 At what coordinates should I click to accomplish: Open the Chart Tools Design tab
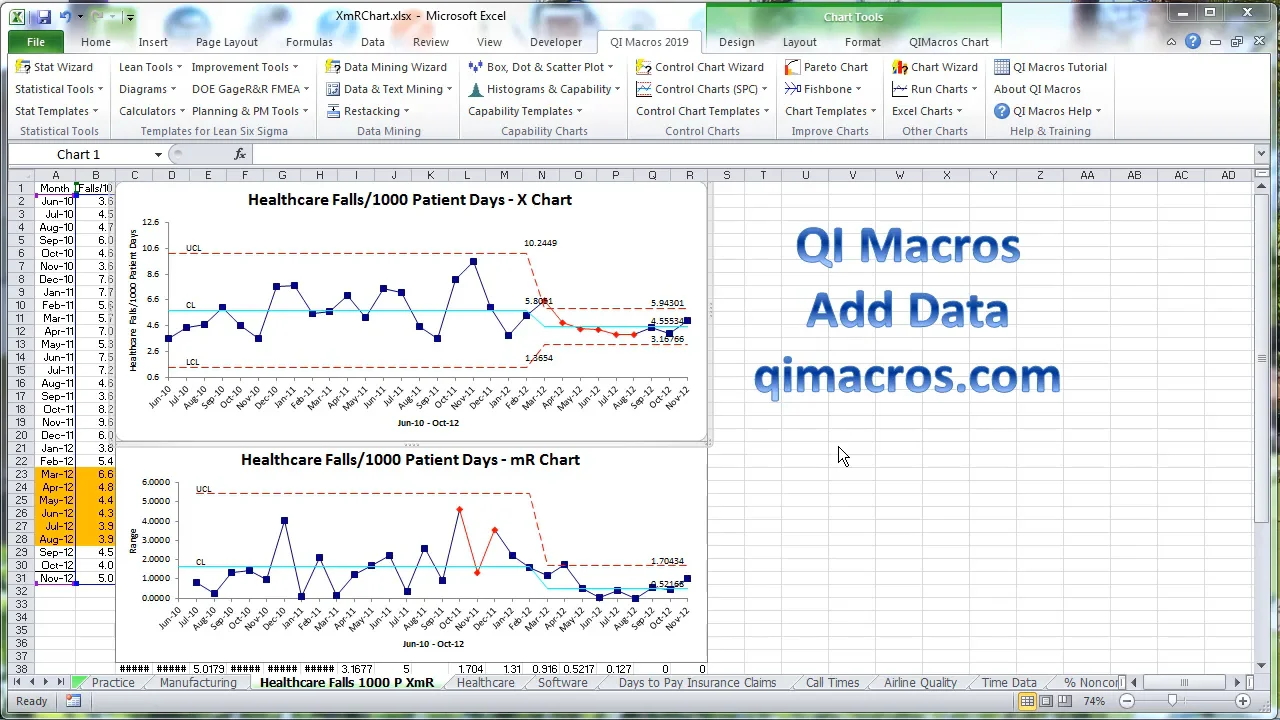coord(736,42)
